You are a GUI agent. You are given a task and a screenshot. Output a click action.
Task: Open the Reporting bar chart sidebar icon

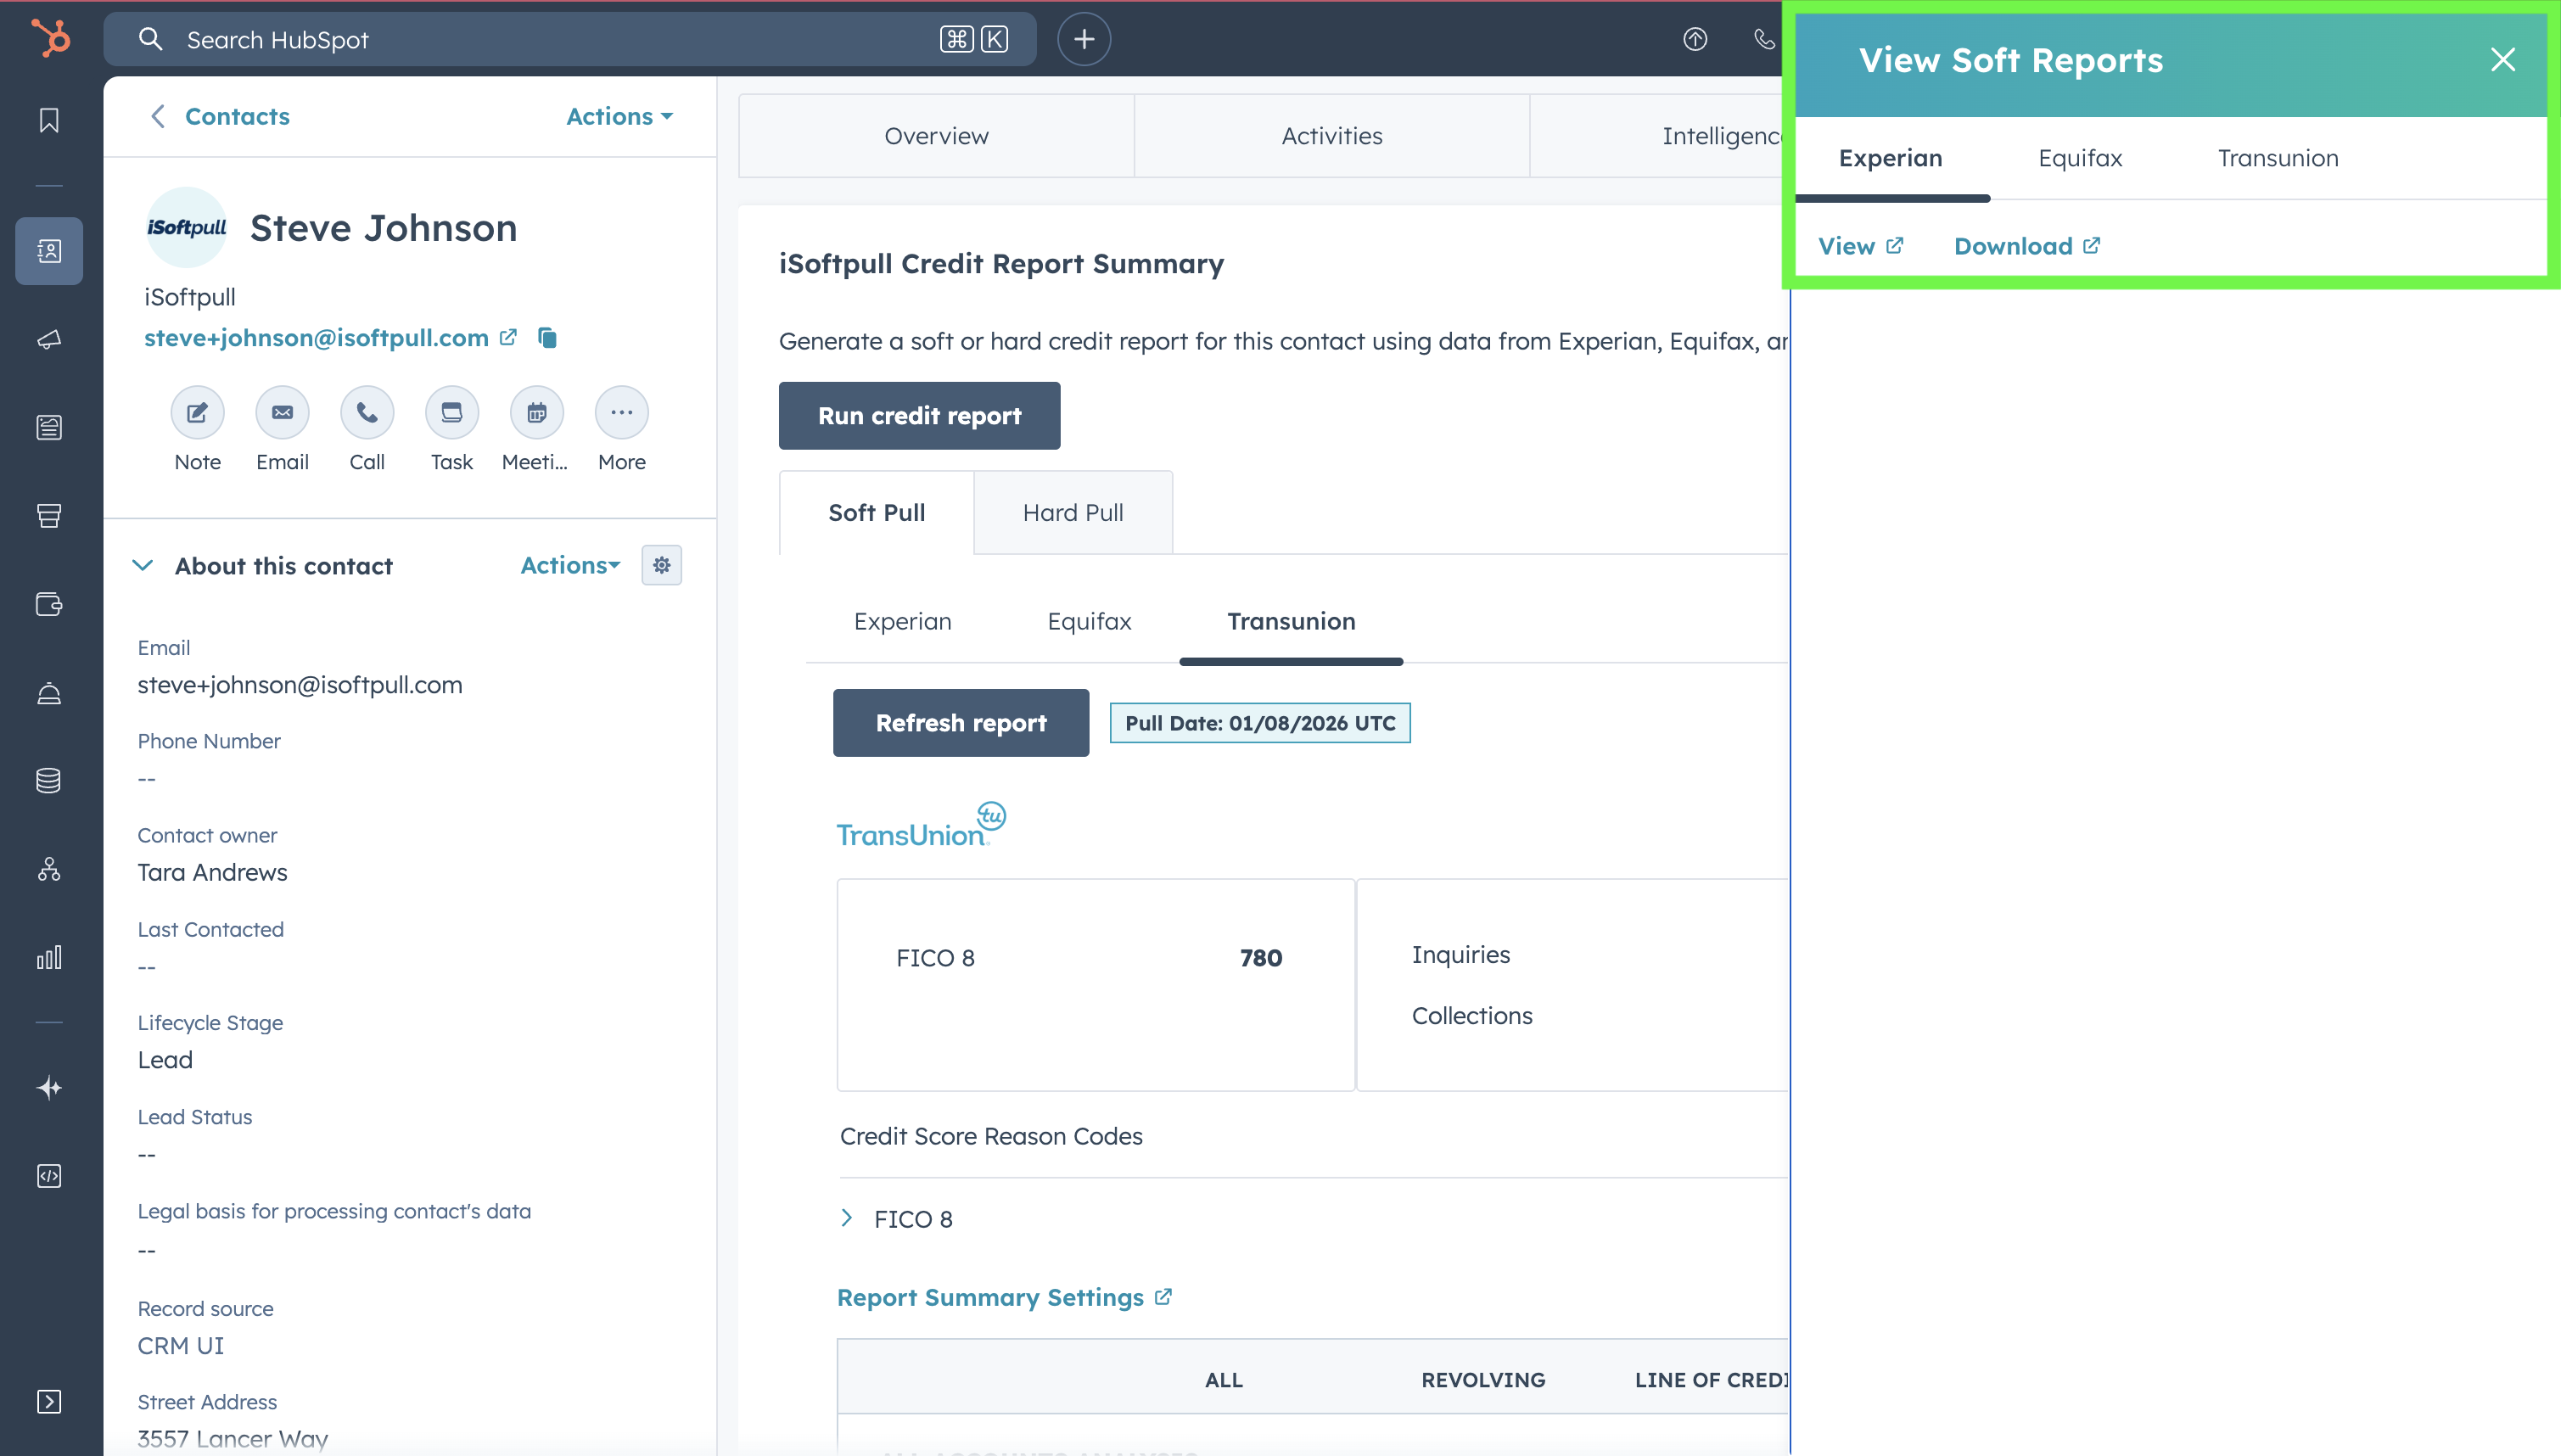[x=49, y=957]
